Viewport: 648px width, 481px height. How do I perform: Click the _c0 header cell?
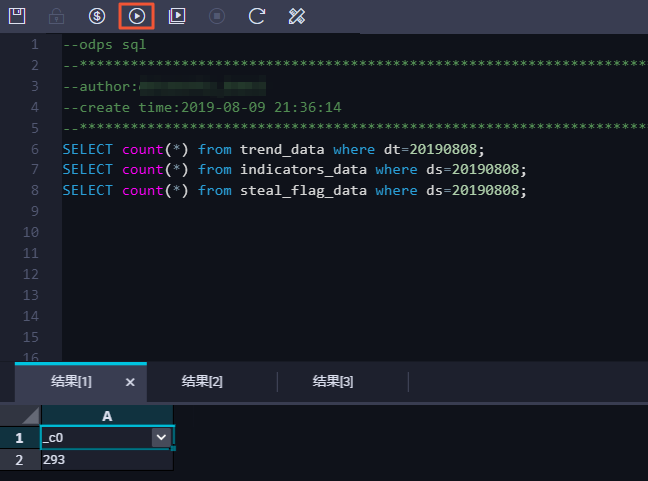107,437
